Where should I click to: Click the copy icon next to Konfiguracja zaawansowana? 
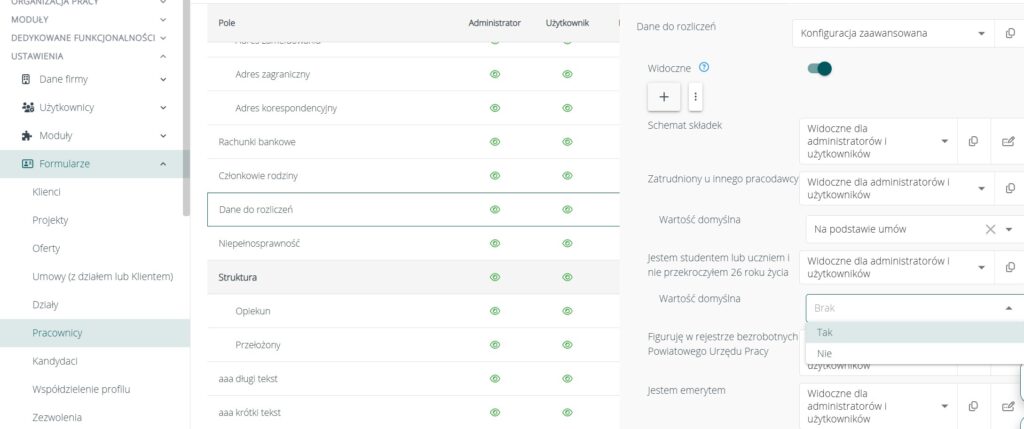[1009, 33]
